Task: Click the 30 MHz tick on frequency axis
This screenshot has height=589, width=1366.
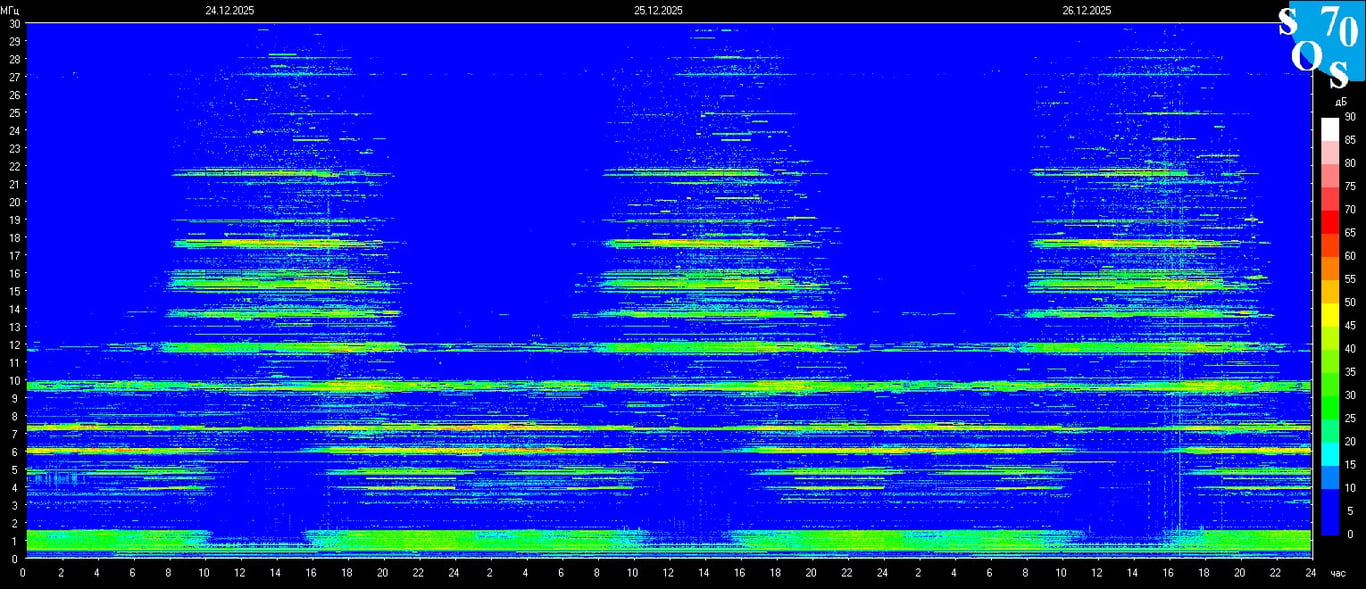Action: coord(13,23)
